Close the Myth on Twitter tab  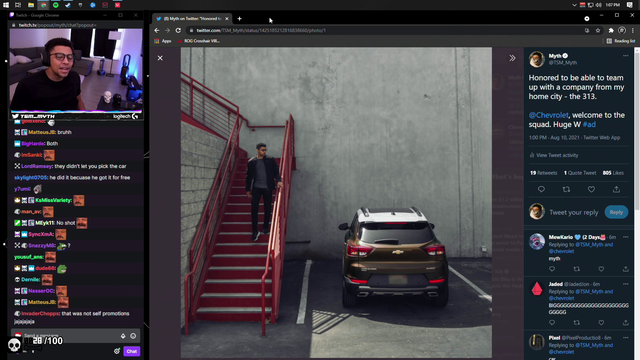pyautogui.click(x=227, y=19)
